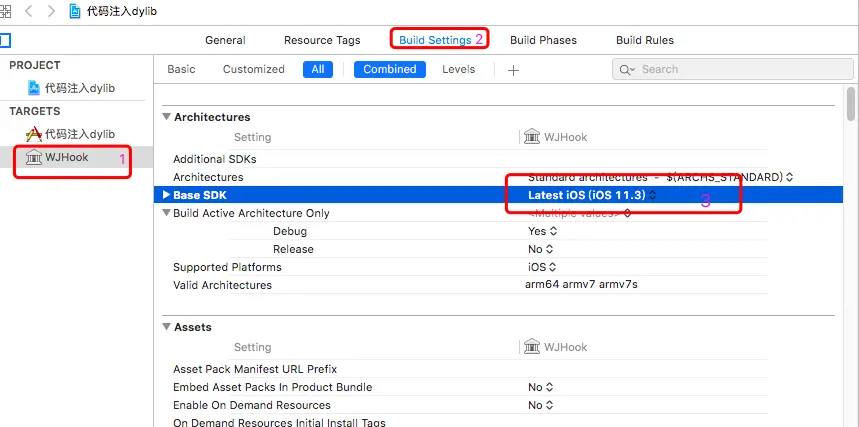Select the Supported Platforms setting name

(x=227, y=267)
